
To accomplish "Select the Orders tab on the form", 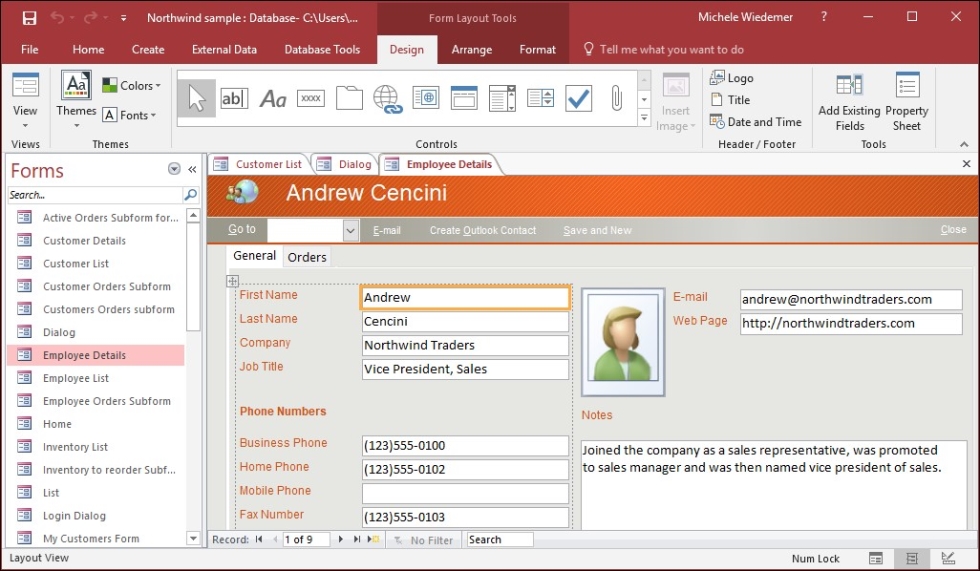I will pyautogui.click(x=307, y=257).
